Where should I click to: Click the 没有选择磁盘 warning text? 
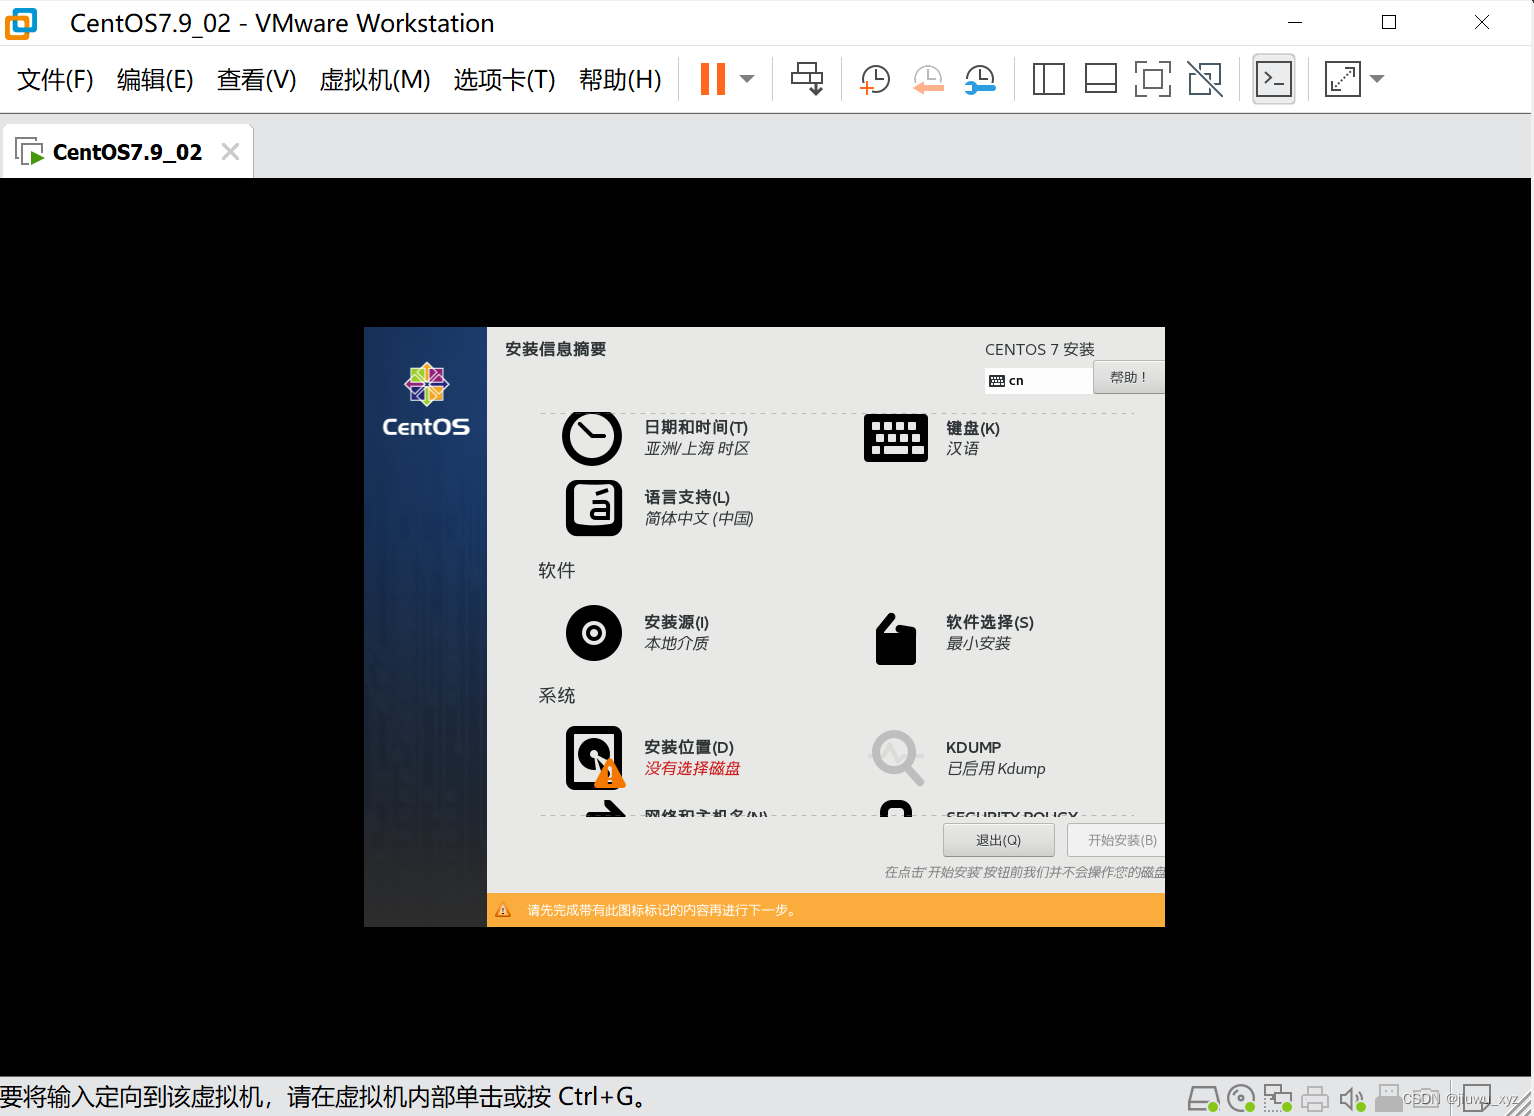coord(692,768)
